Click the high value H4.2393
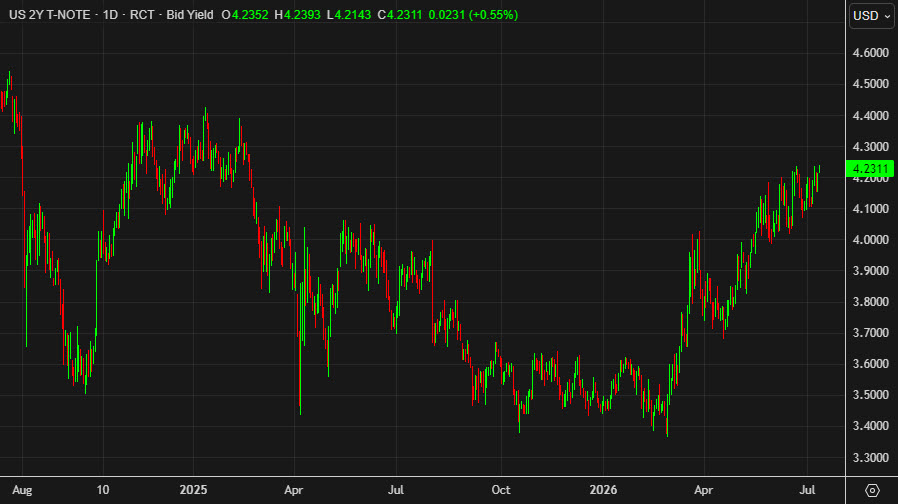Screen dimensions: 898x504 pos(297,15)
